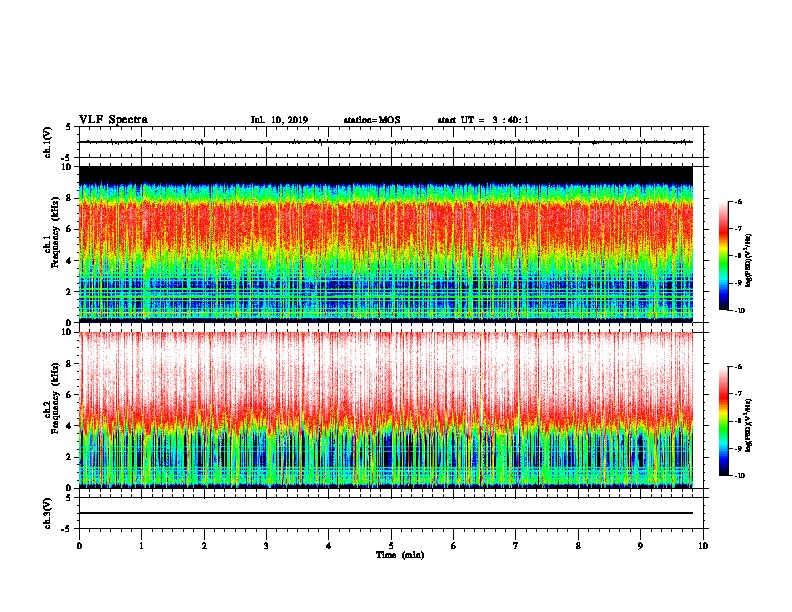This screenshot has height=612, width=792.
Task: Click time axis tick label 9
Action: (x=640, y=545)
